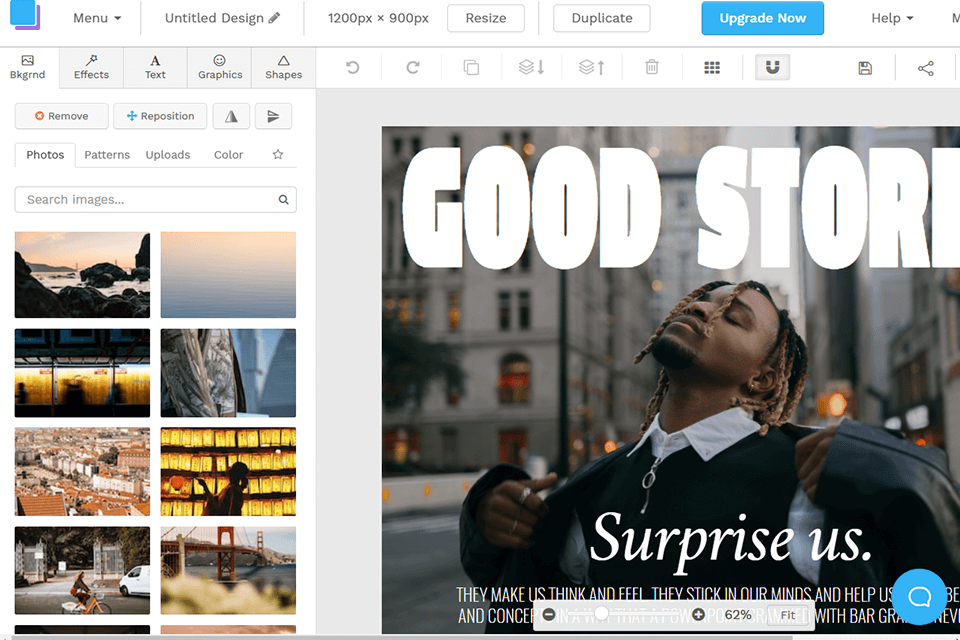
Task: Click the zoom slider handle
Action: (x=601, y=613)
